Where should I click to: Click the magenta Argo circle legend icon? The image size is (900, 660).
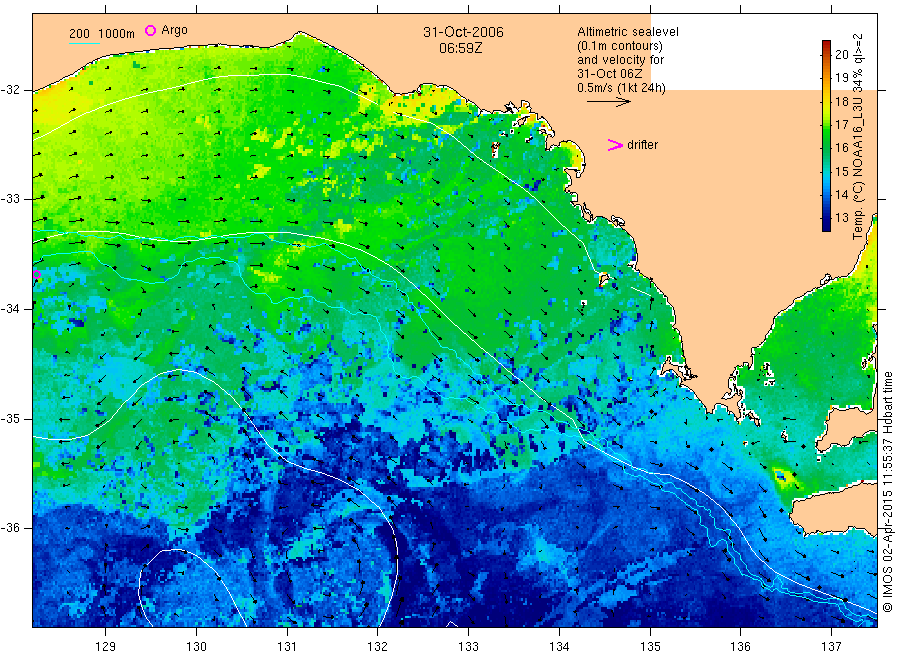[150, 30]
